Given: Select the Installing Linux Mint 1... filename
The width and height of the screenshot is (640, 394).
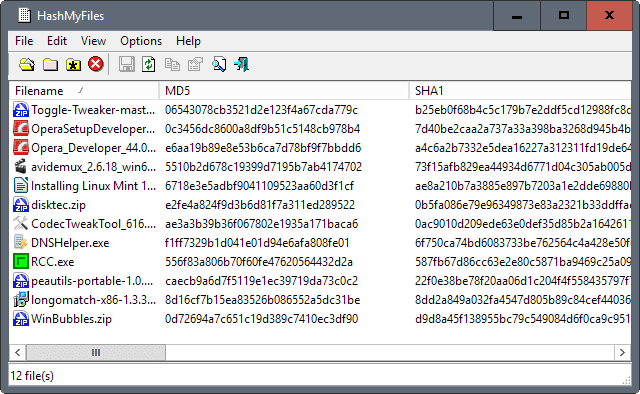Looking at the screenshot, I should coord(93,186).
